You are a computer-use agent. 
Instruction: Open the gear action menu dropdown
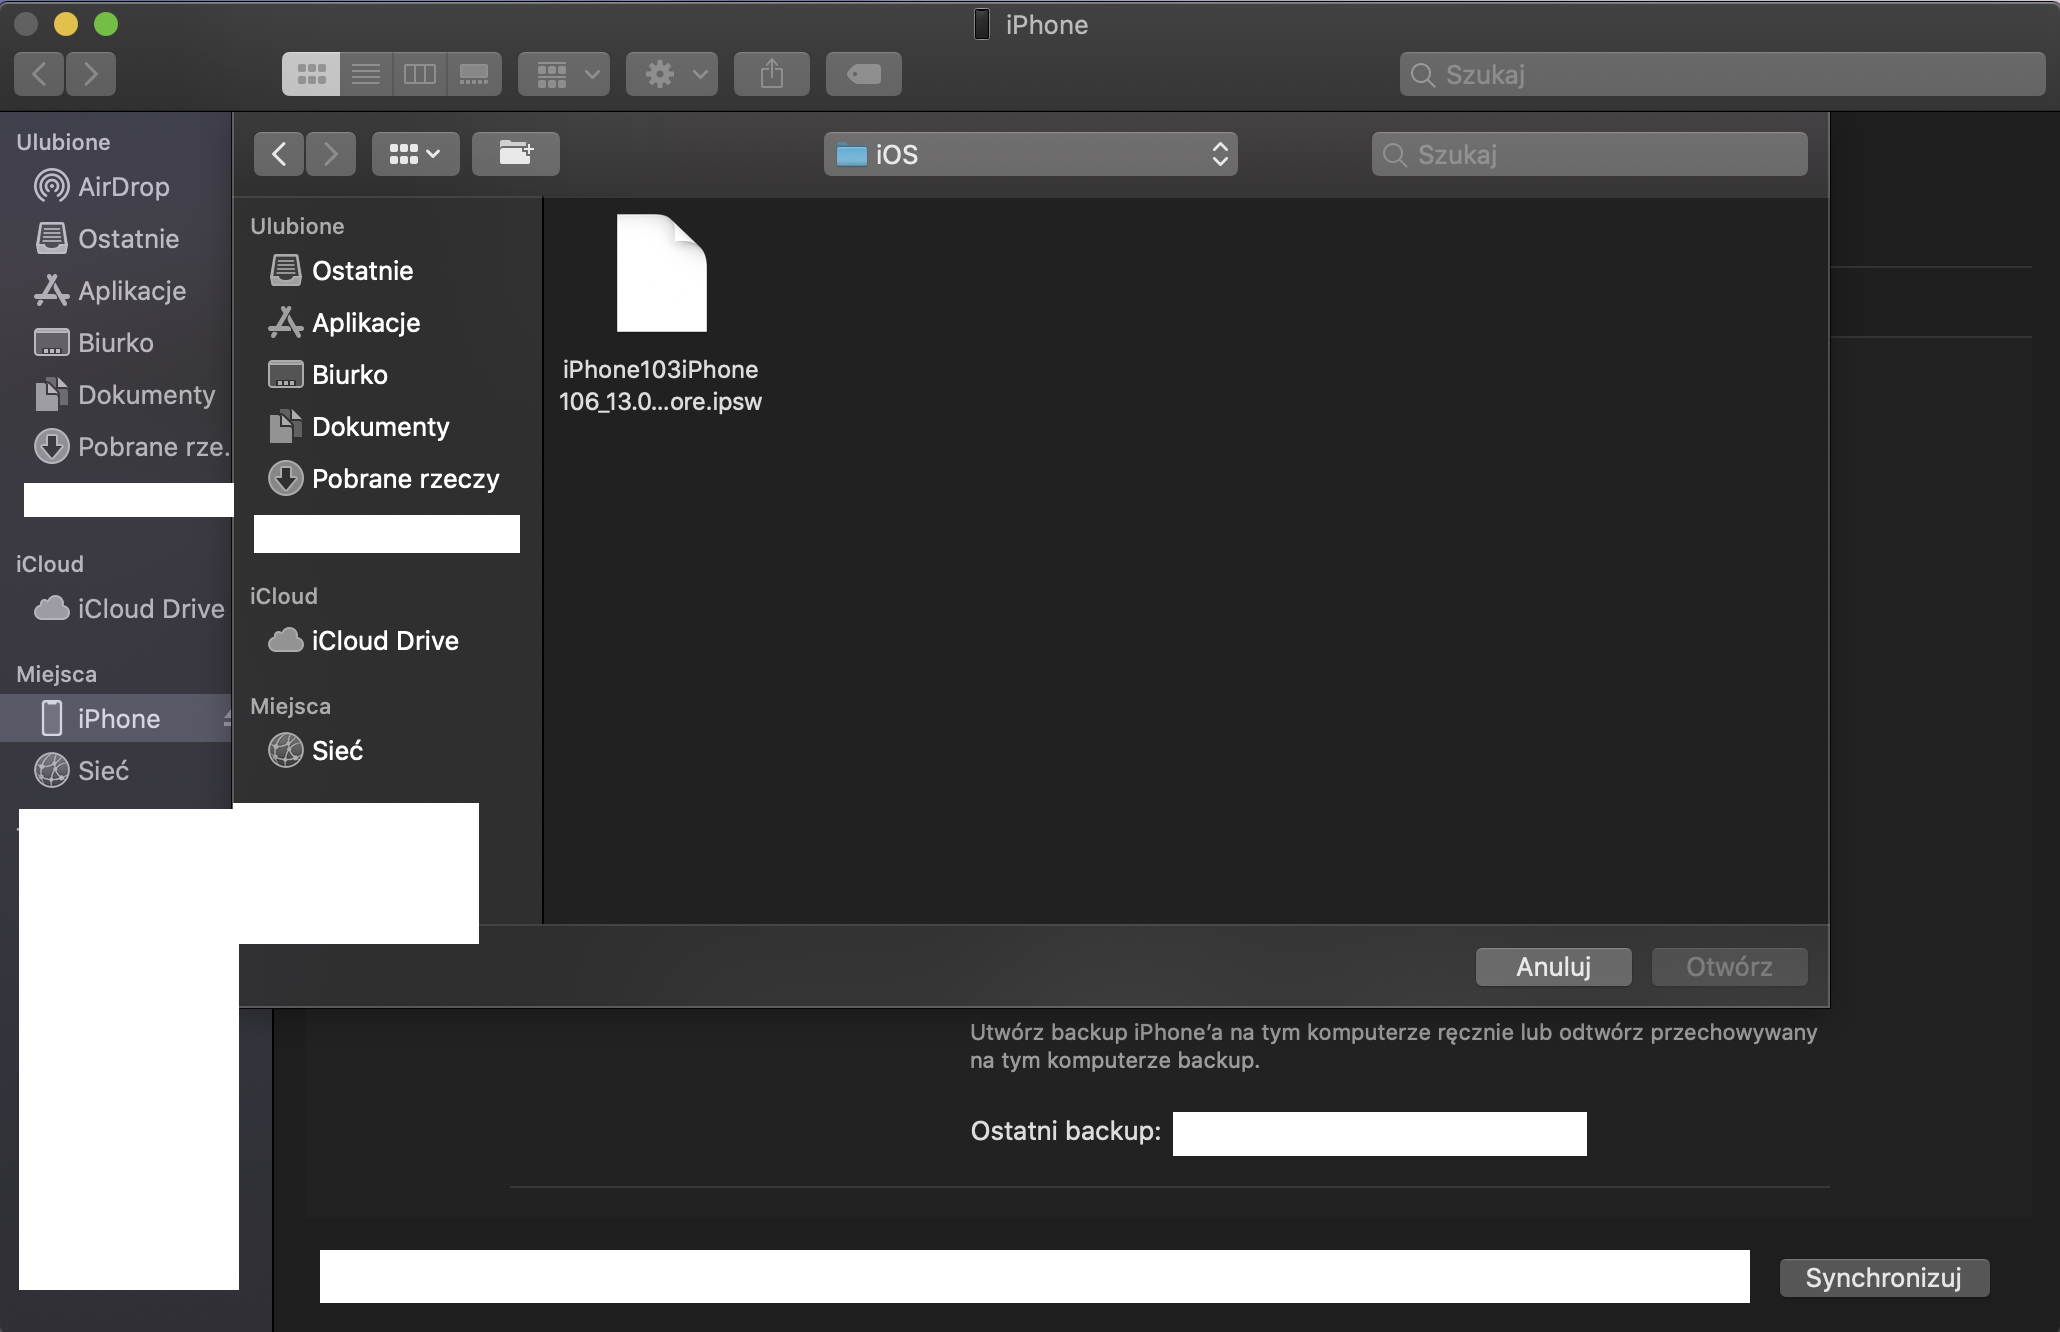point(671,74)
